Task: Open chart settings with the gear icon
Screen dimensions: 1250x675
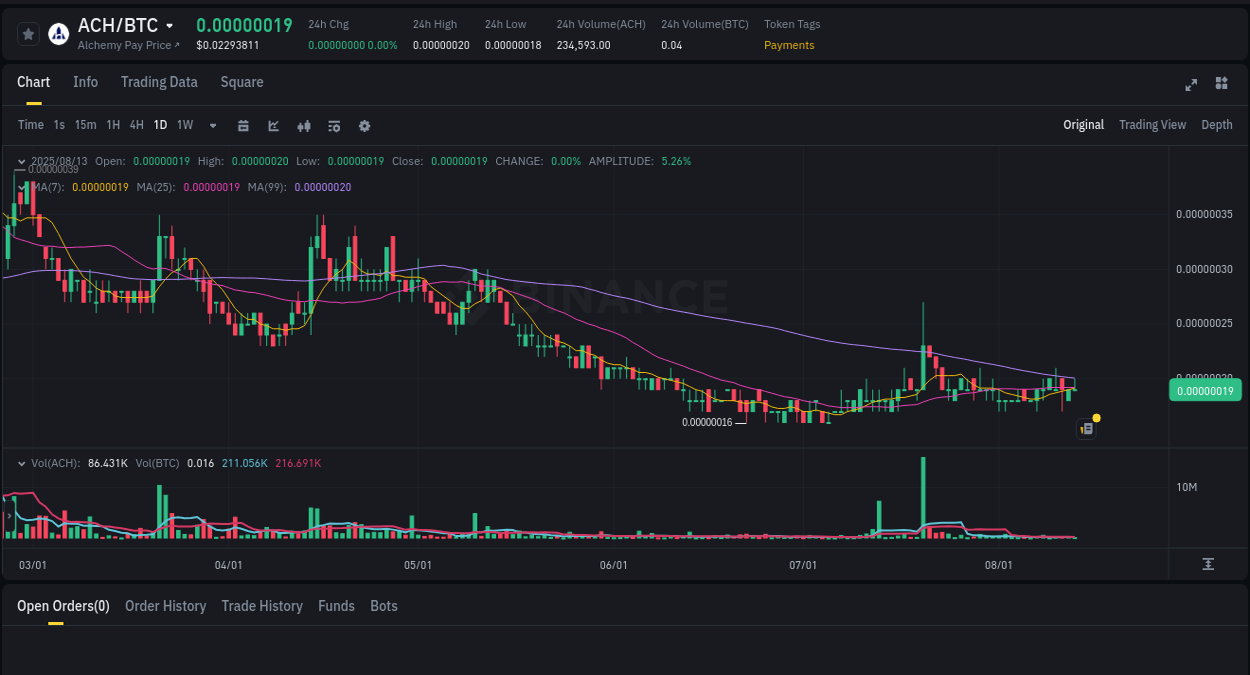Action: tap(364, 125)
